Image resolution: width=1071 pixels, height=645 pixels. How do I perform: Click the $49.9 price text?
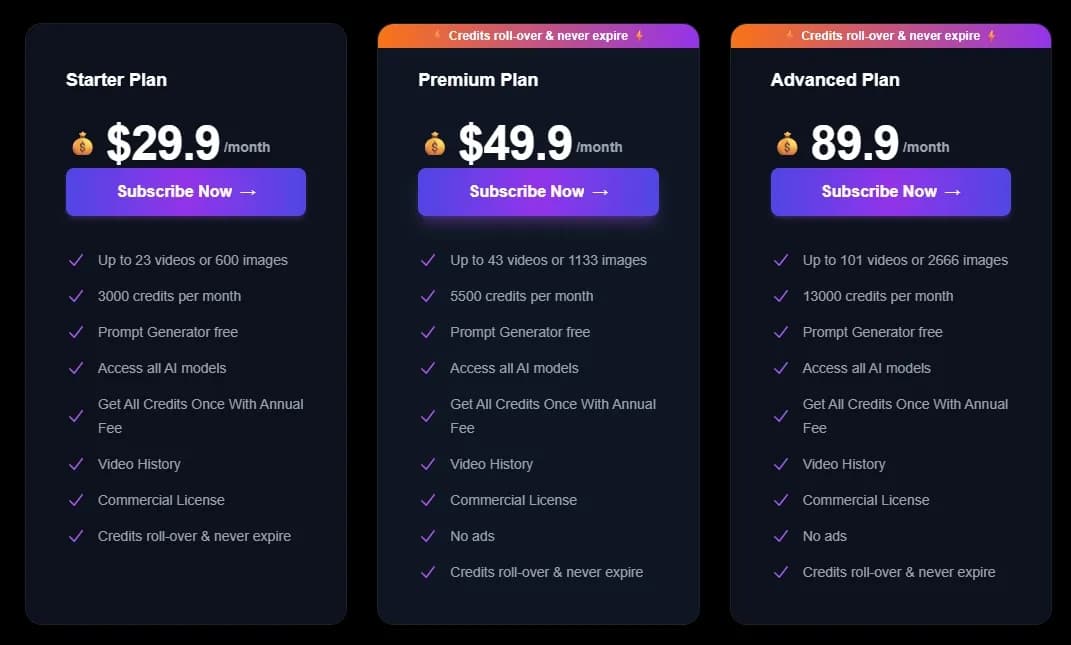(x=515, y=144)
